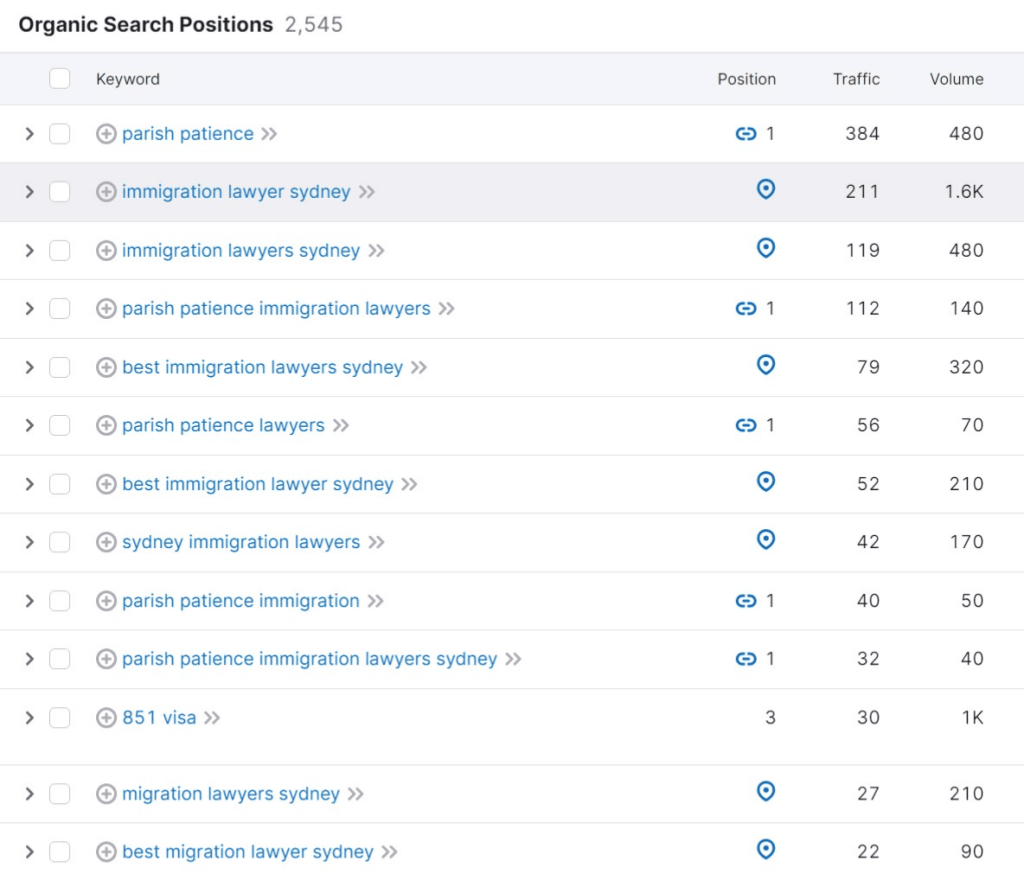
Task: Expand the '851 visa' row
Action: (x=29, y=718)
